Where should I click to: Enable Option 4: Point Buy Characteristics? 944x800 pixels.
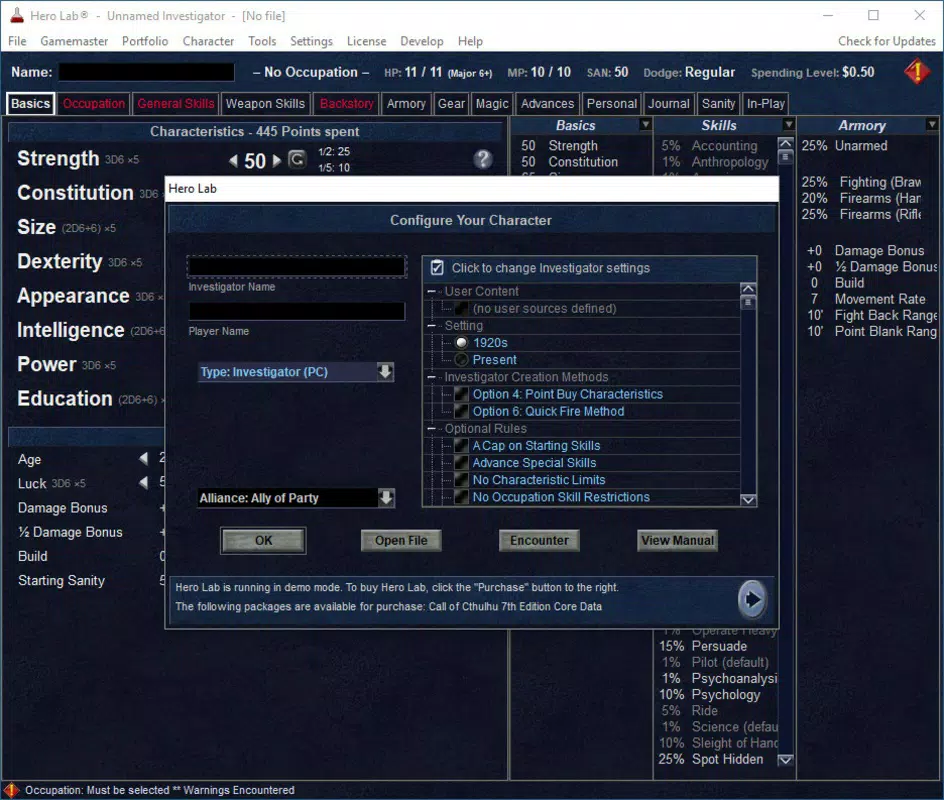461,394
